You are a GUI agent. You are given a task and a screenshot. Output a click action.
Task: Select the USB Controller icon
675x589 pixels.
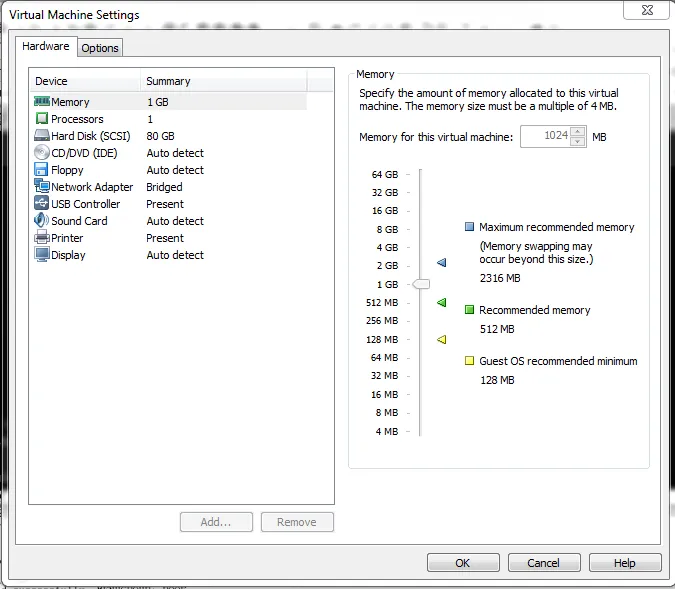[41, 203]
